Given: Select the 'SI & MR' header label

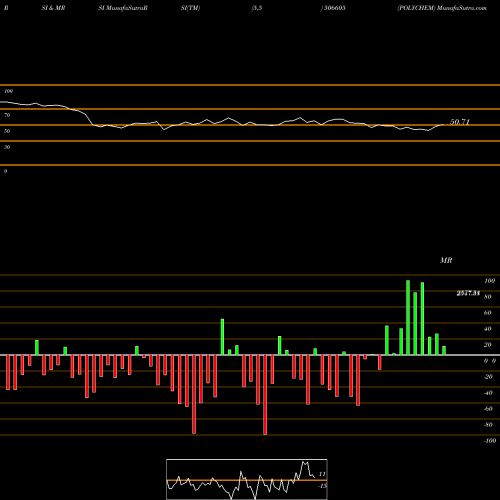Looking at the screenshot, I should click(53, 8).
